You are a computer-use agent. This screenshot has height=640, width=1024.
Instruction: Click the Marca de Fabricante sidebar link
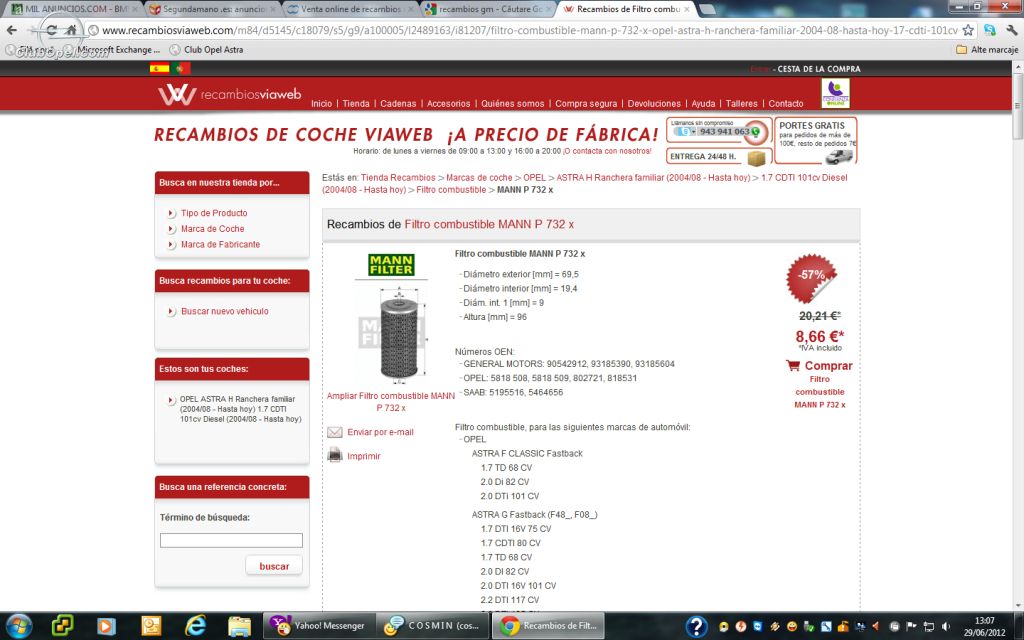(221, 244)
